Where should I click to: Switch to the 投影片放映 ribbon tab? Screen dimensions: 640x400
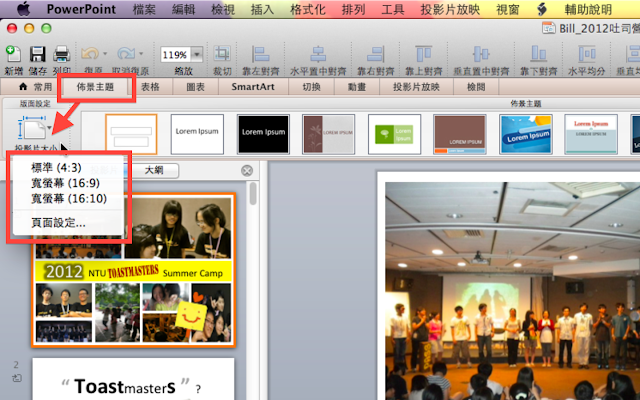(416, 87)
